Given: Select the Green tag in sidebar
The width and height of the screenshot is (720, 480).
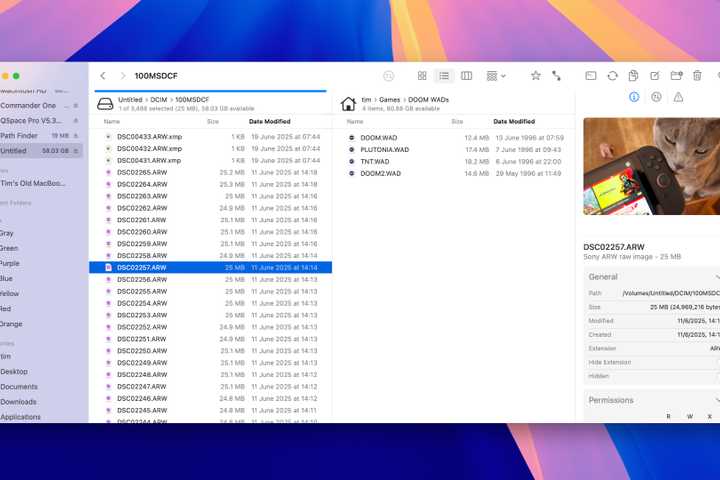Looking at the screenshot, I should [9, 248].
